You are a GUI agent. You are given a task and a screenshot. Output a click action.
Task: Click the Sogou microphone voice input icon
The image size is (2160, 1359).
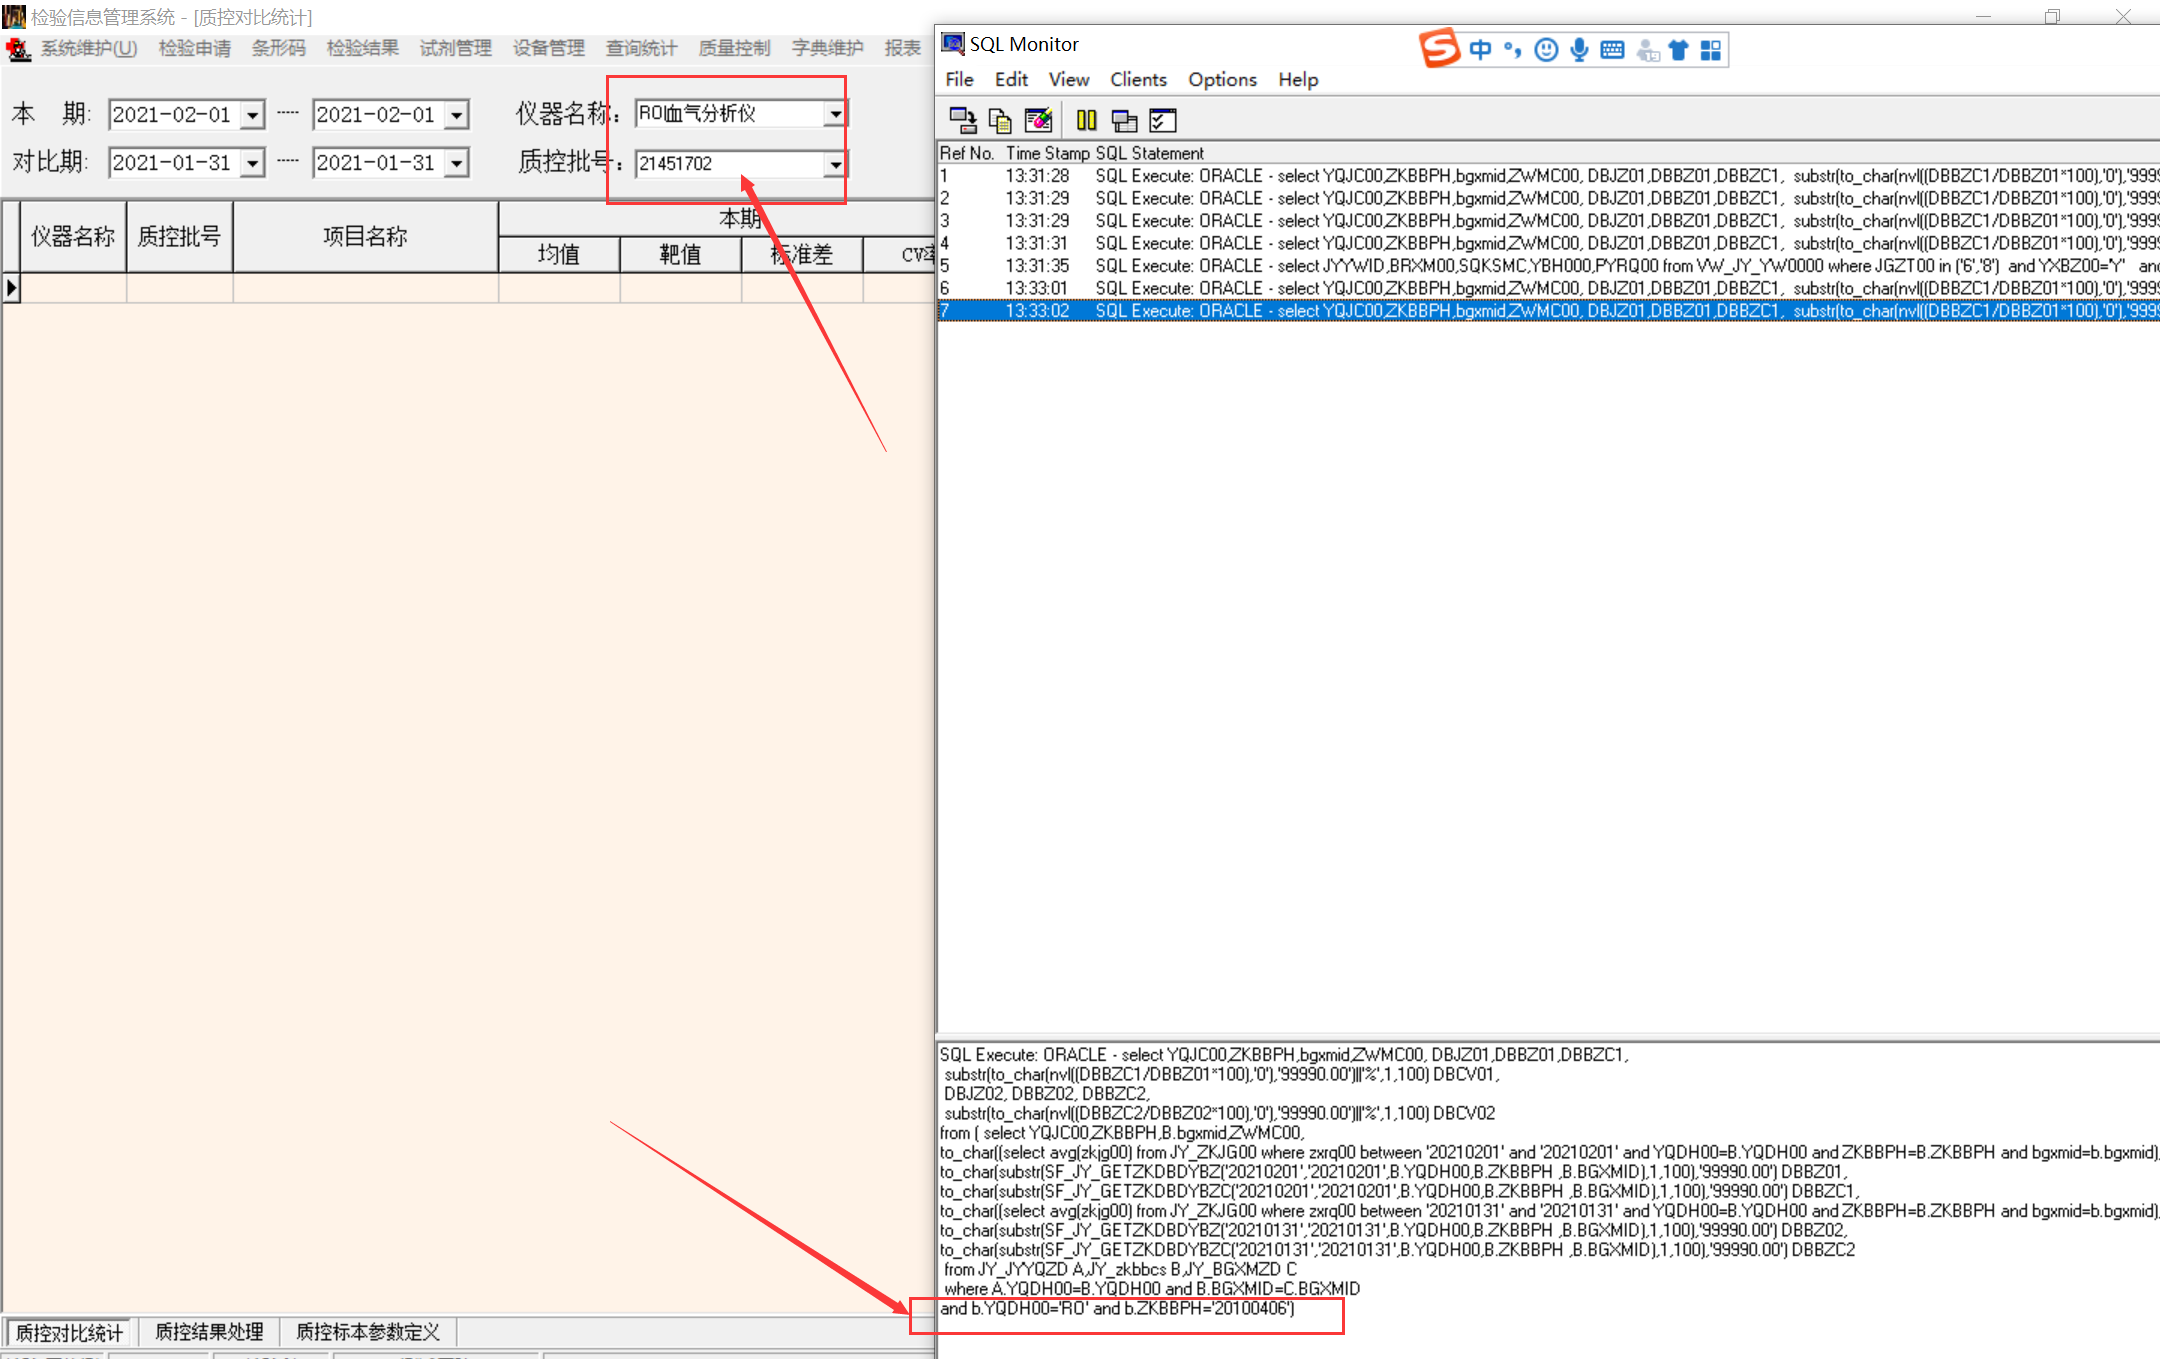coord(1579,50)
